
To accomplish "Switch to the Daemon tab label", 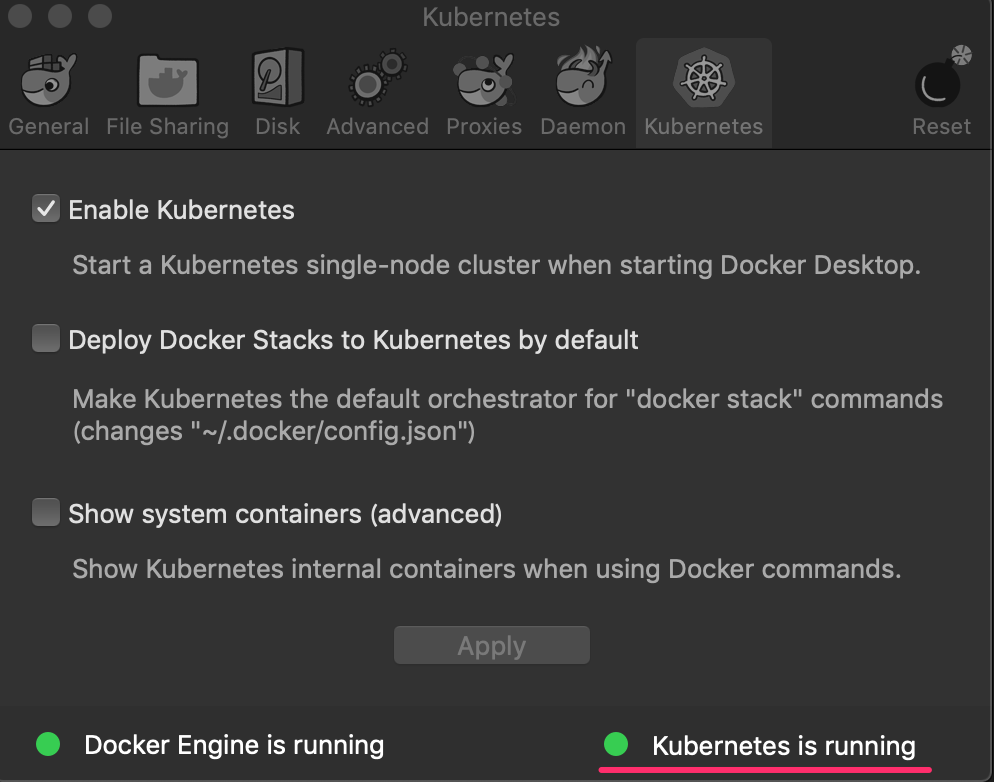I will (583, 127).
